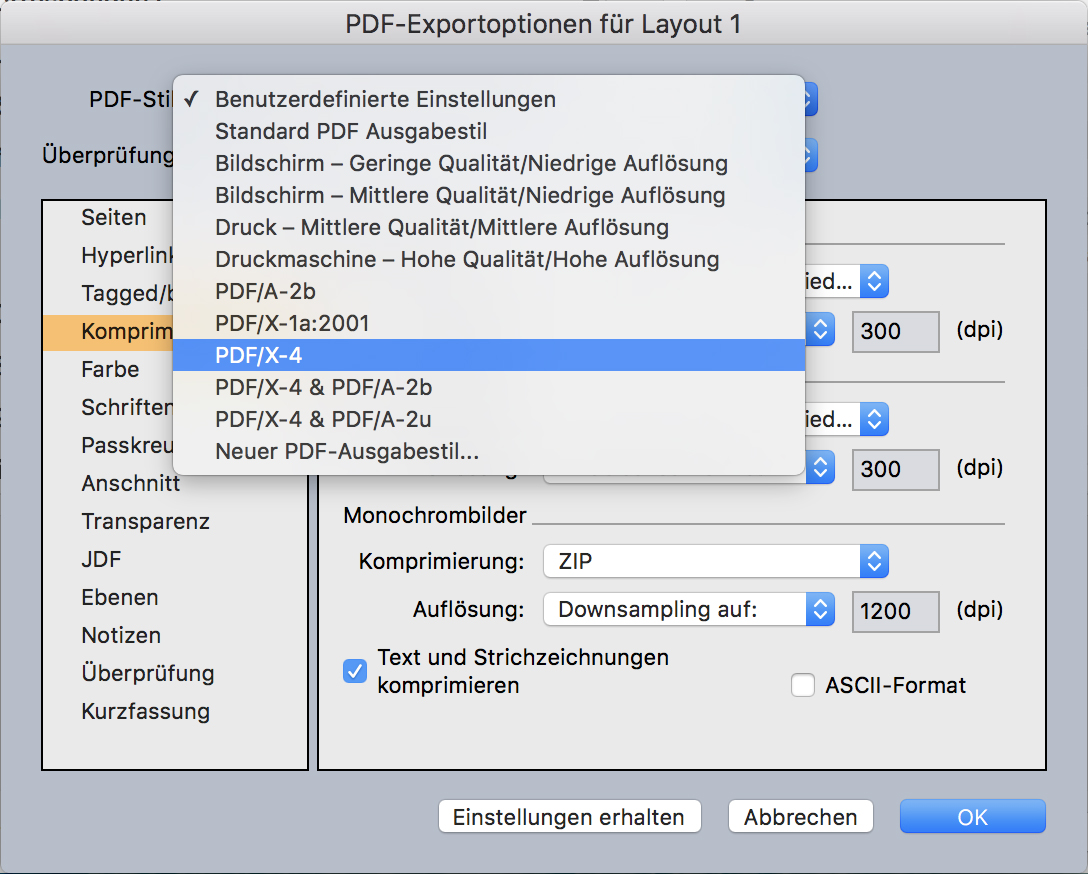
Task: Click the OK button
Action: click(972, 816)
